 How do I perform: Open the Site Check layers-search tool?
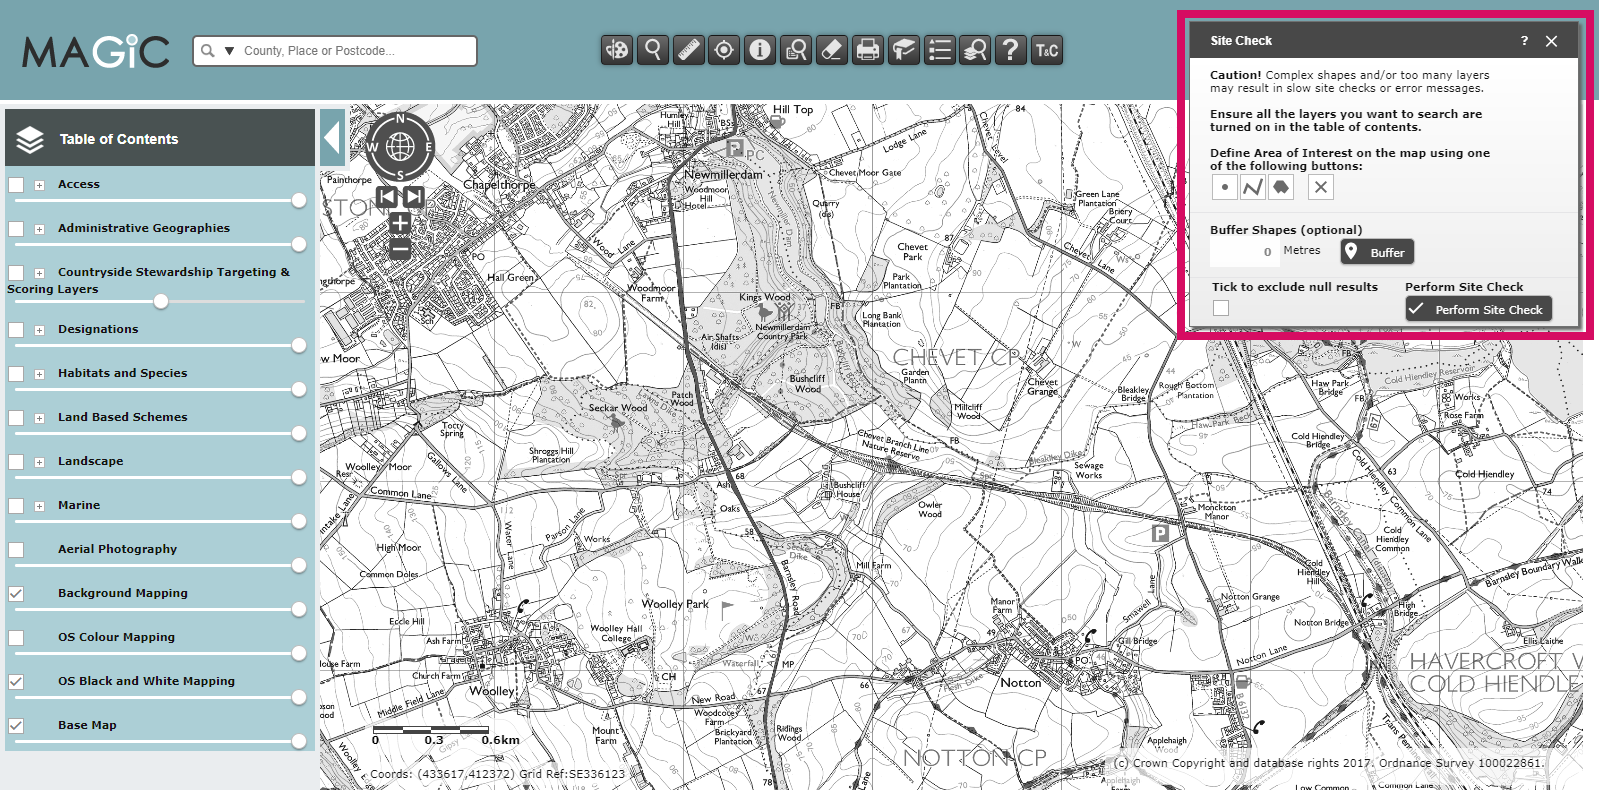click(x=975, y=49)
